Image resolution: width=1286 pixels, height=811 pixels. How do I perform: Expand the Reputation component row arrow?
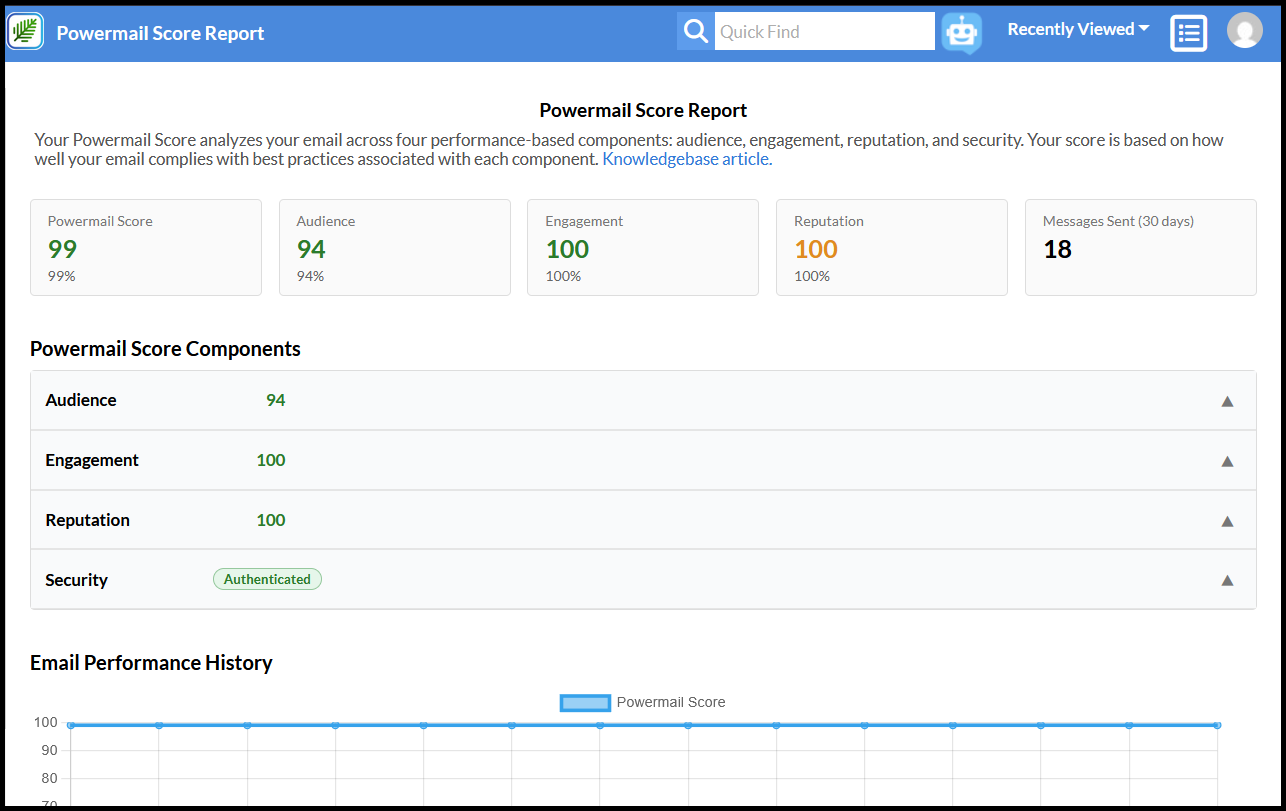coord(1227,521)
